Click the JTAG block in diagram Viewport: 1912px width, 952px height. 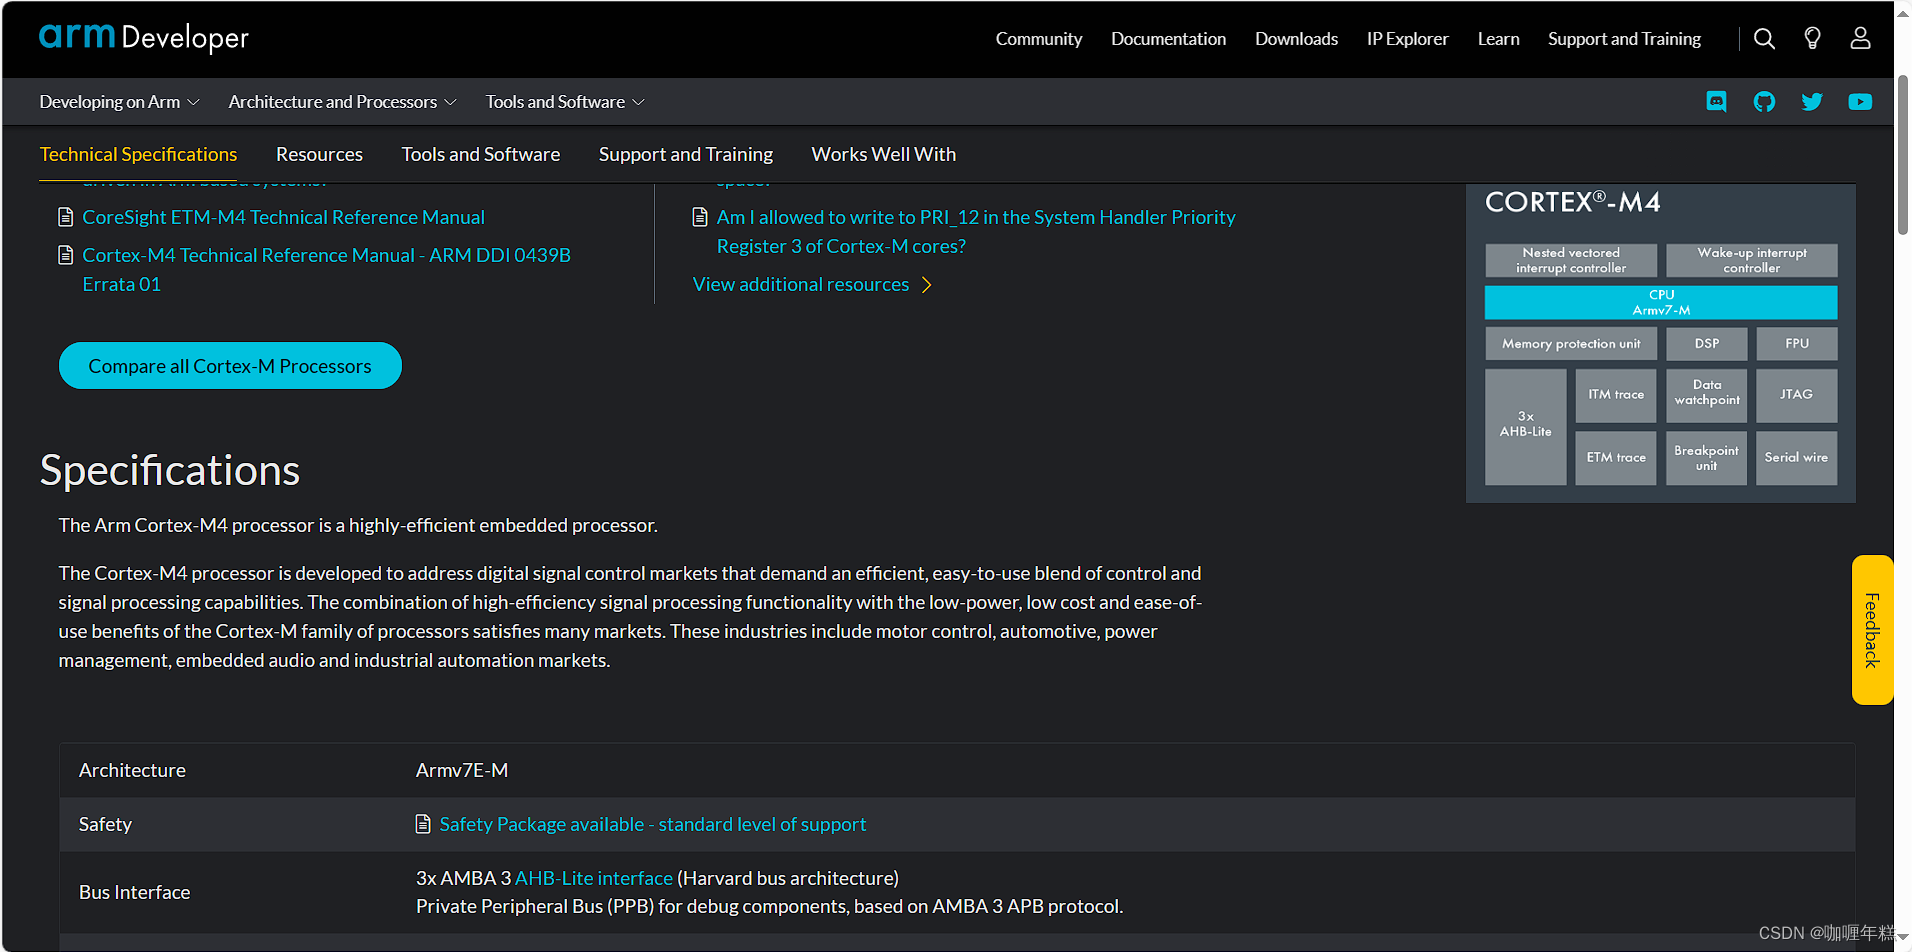[x=1796, y=395]
